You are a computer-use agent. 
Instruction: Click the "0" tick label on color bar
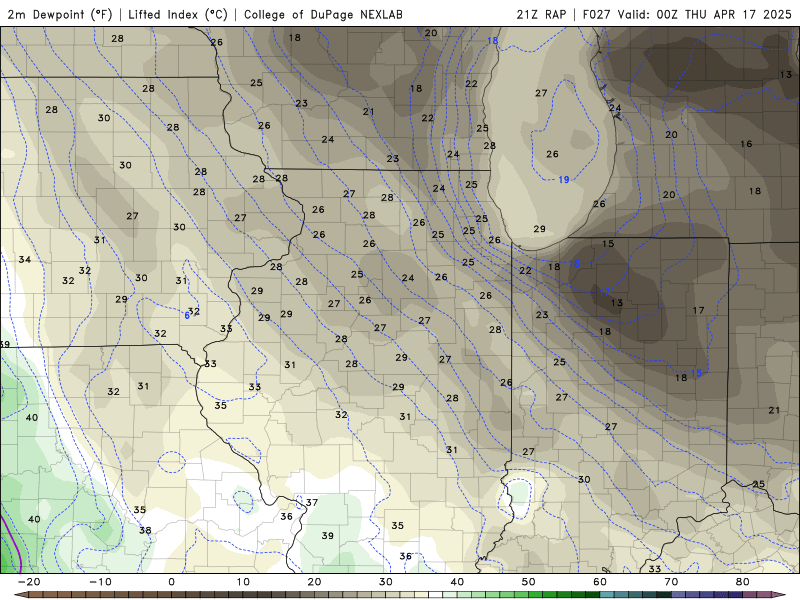click(171, 582)
